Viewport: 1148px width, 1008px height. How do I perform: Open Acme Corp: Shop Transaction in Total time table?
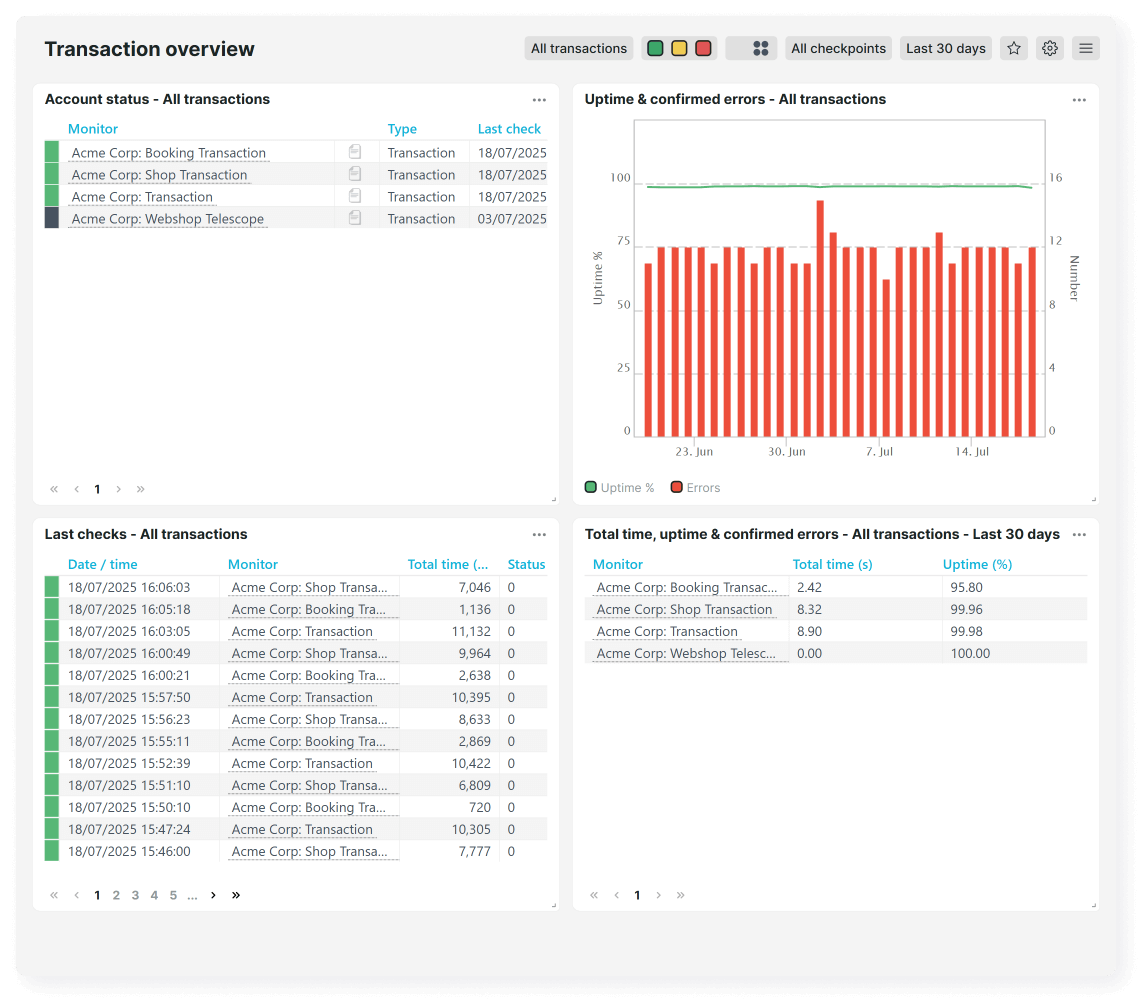coord(684,609)
